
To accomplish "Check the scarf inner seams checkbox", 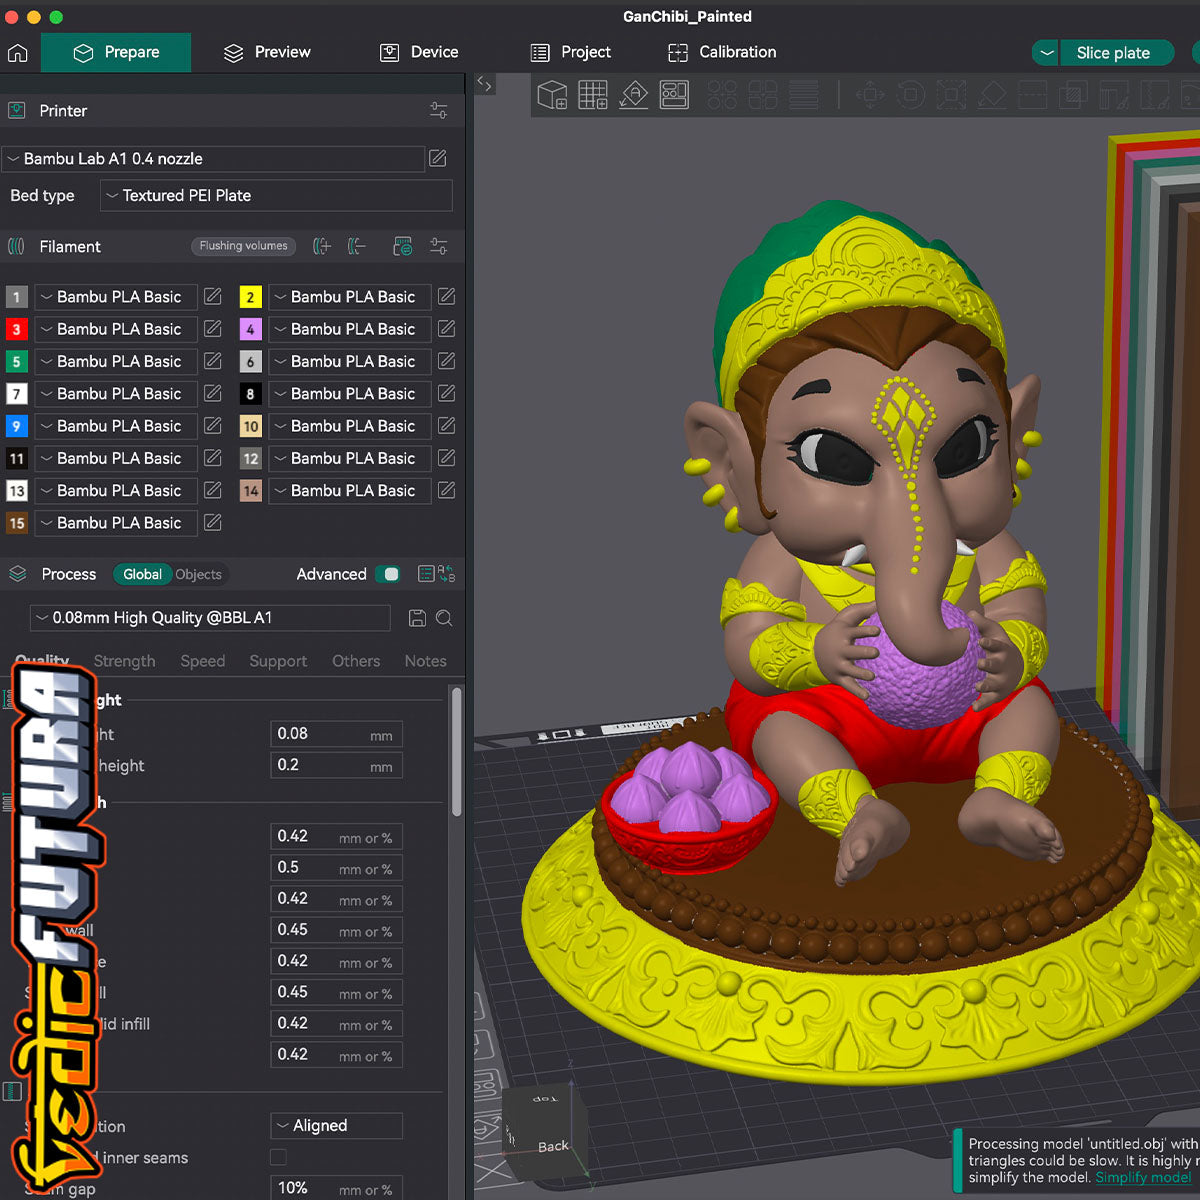I will (x=279, y=1157).
